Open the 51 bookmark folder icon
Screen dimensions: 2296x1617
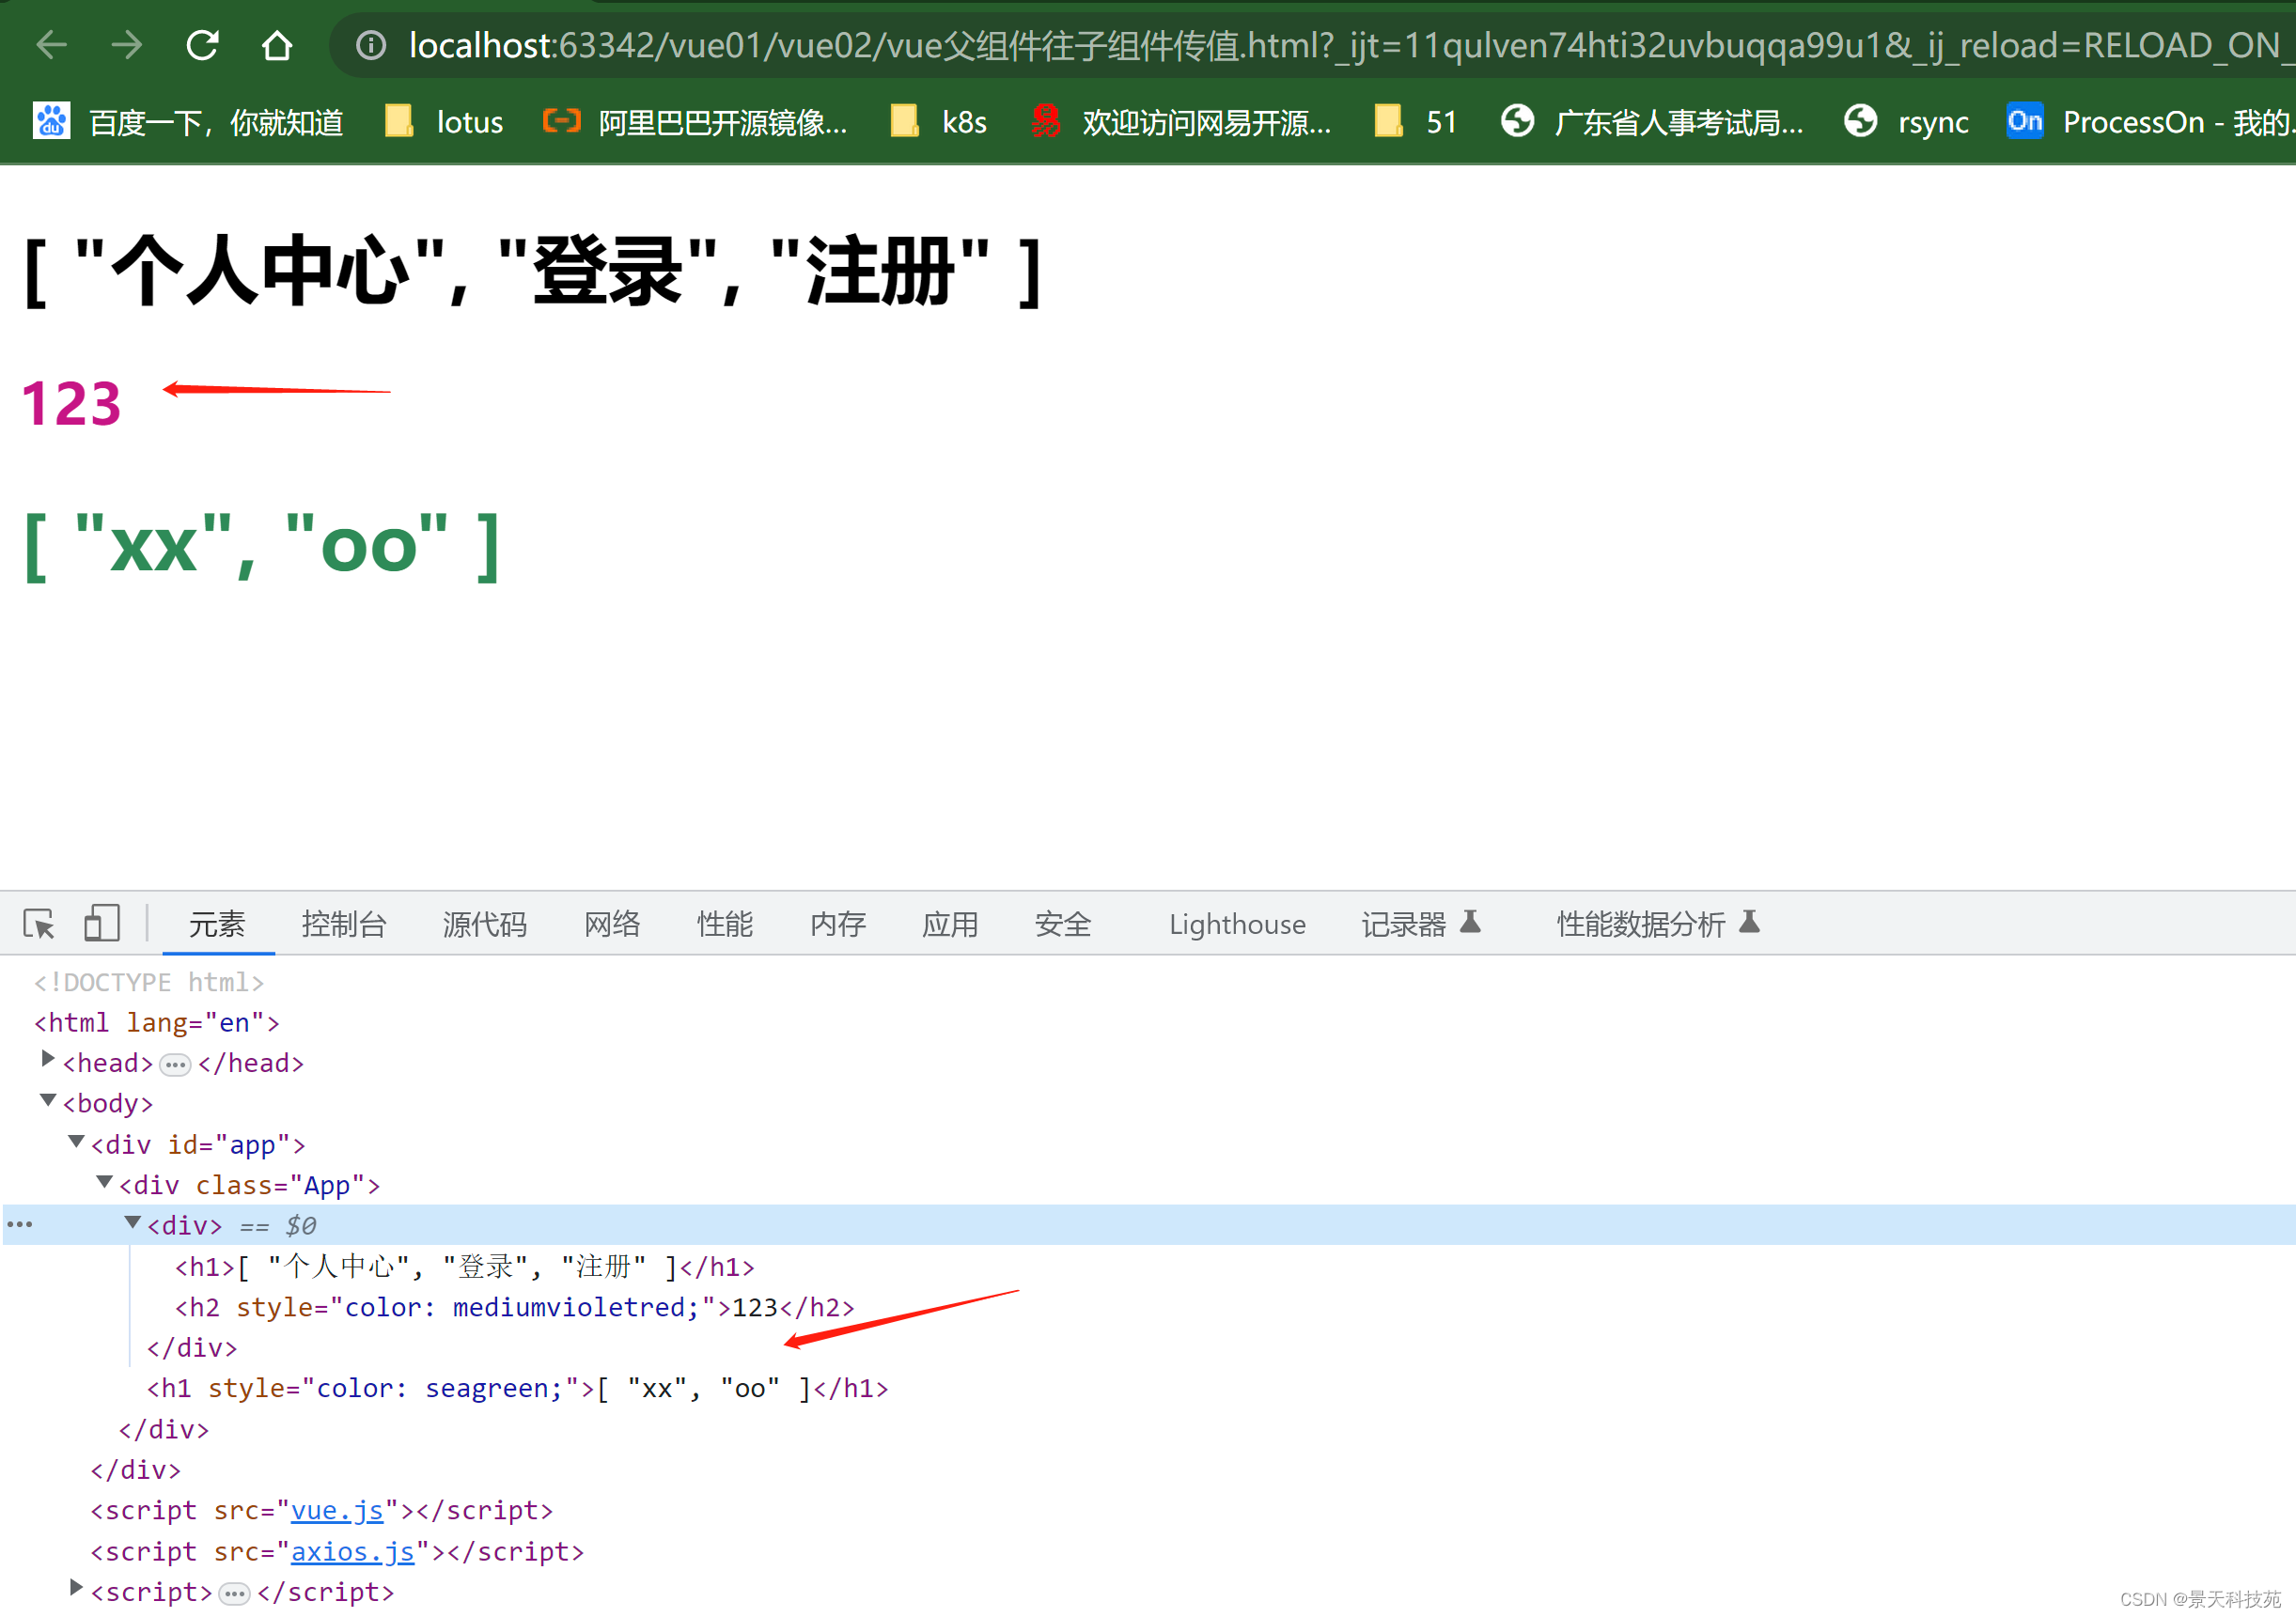click(1389, 121)
